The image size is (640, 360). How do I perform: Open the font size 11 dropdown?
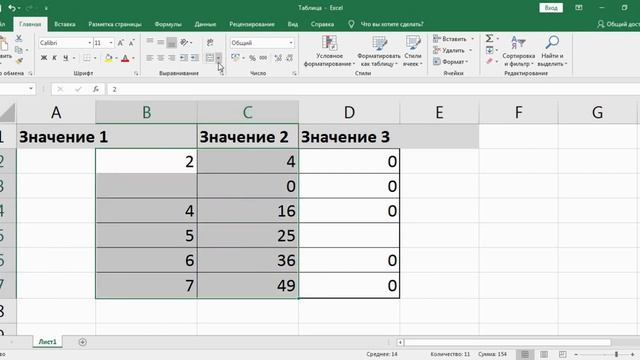111,43
